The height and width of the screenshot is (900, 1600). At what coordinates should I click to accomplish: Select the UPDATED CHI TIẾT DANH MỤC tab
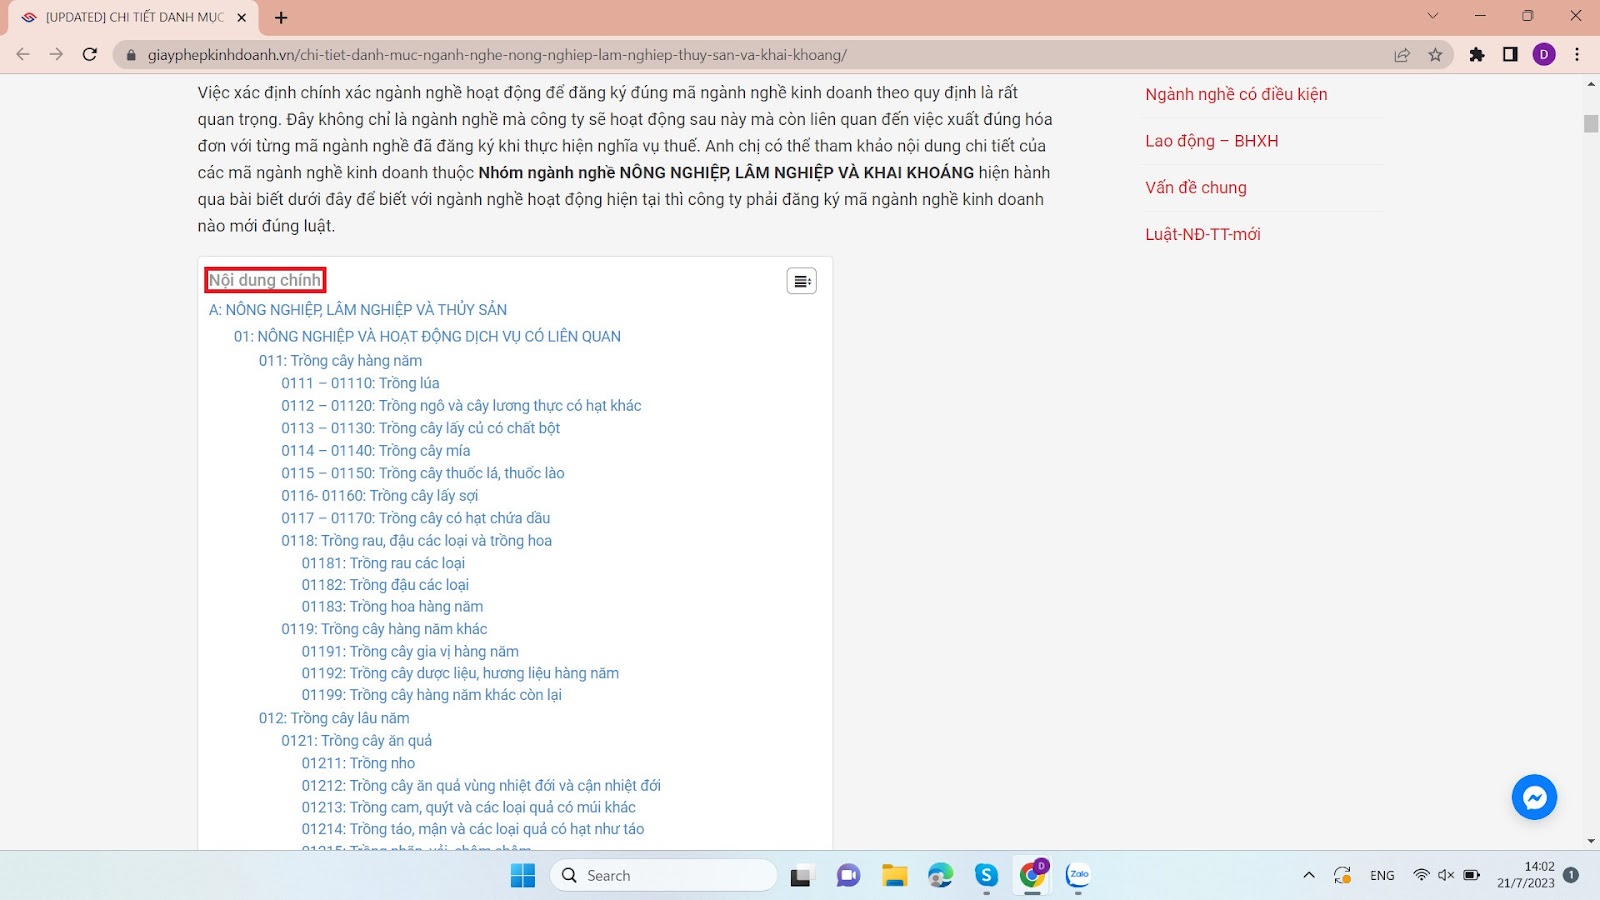134,17
